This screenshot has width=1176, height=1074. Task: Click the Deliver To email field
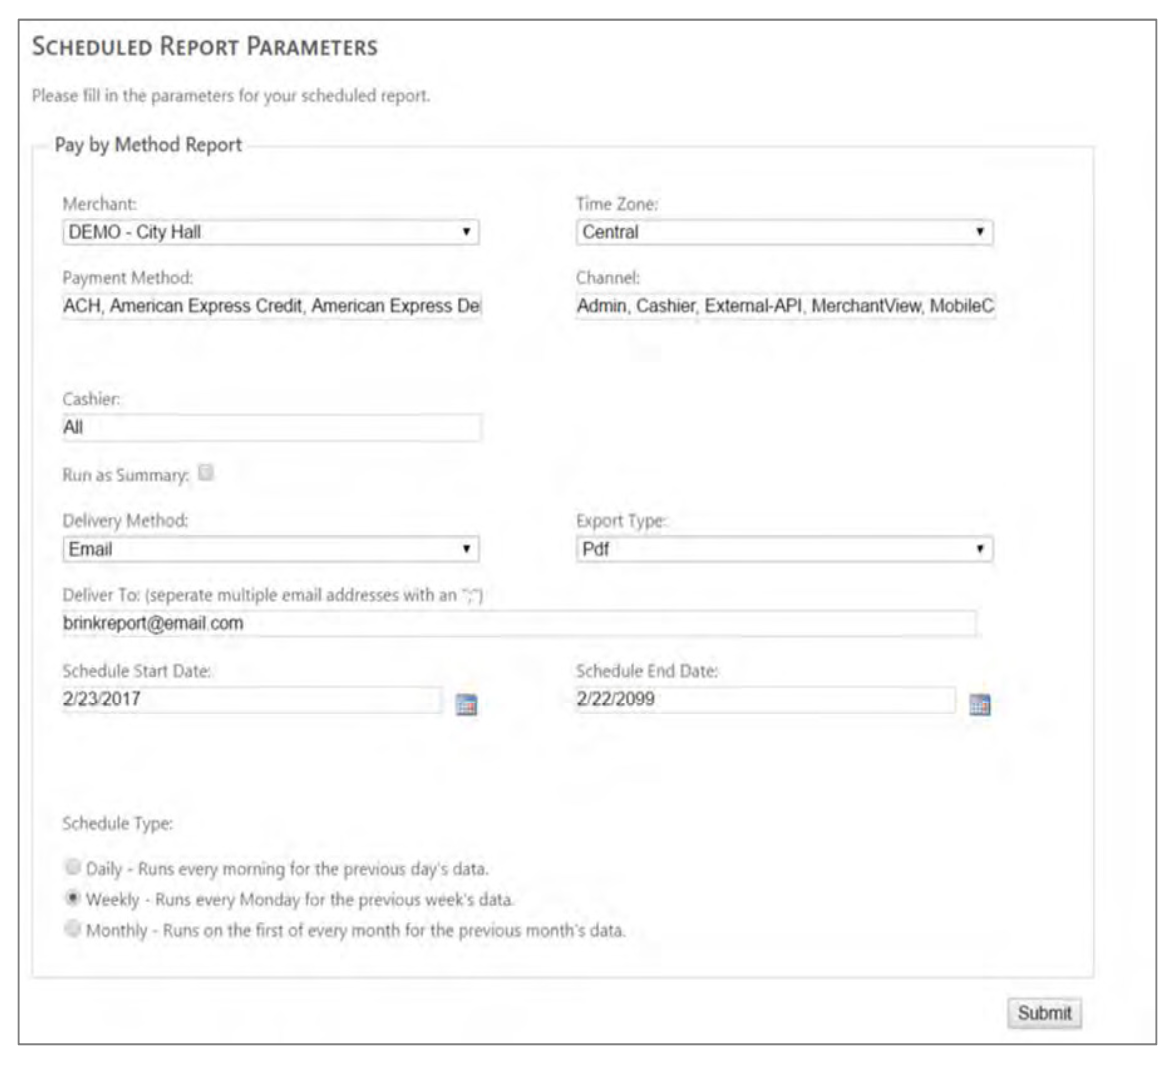coord(518,623)
